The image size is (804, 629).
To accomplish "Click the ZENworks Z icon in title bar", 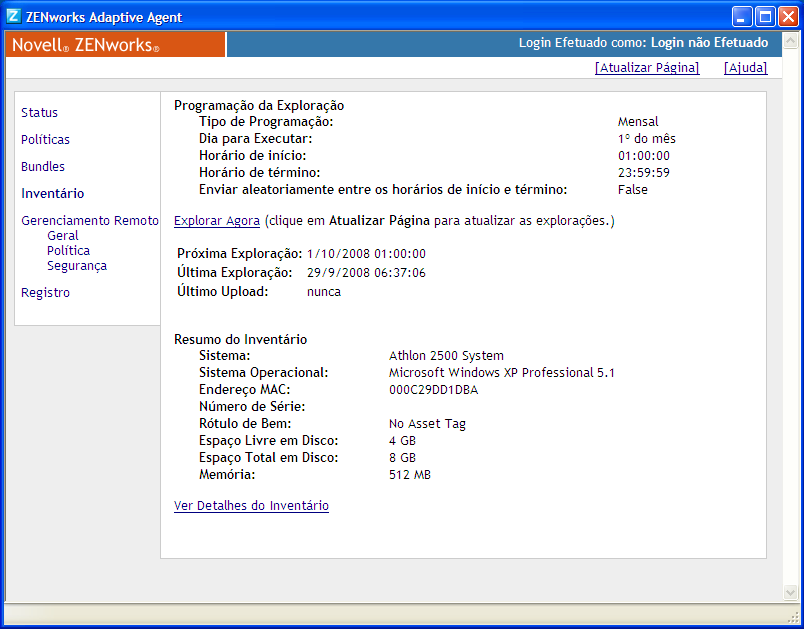I will [13, 16].
